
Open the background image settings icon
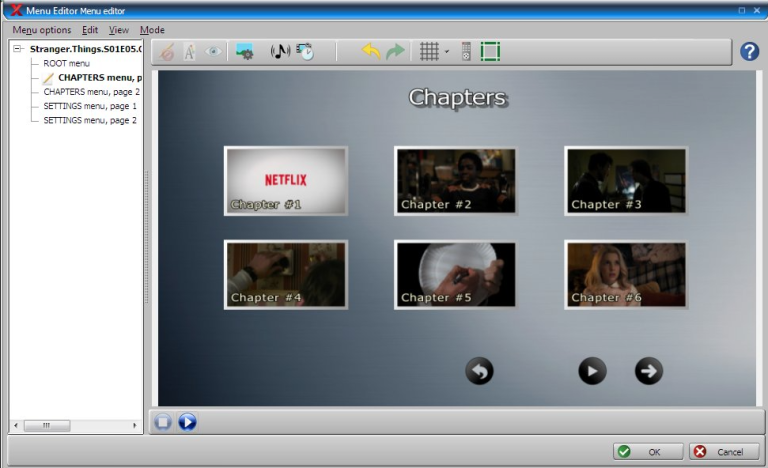(x=244, y=51)
